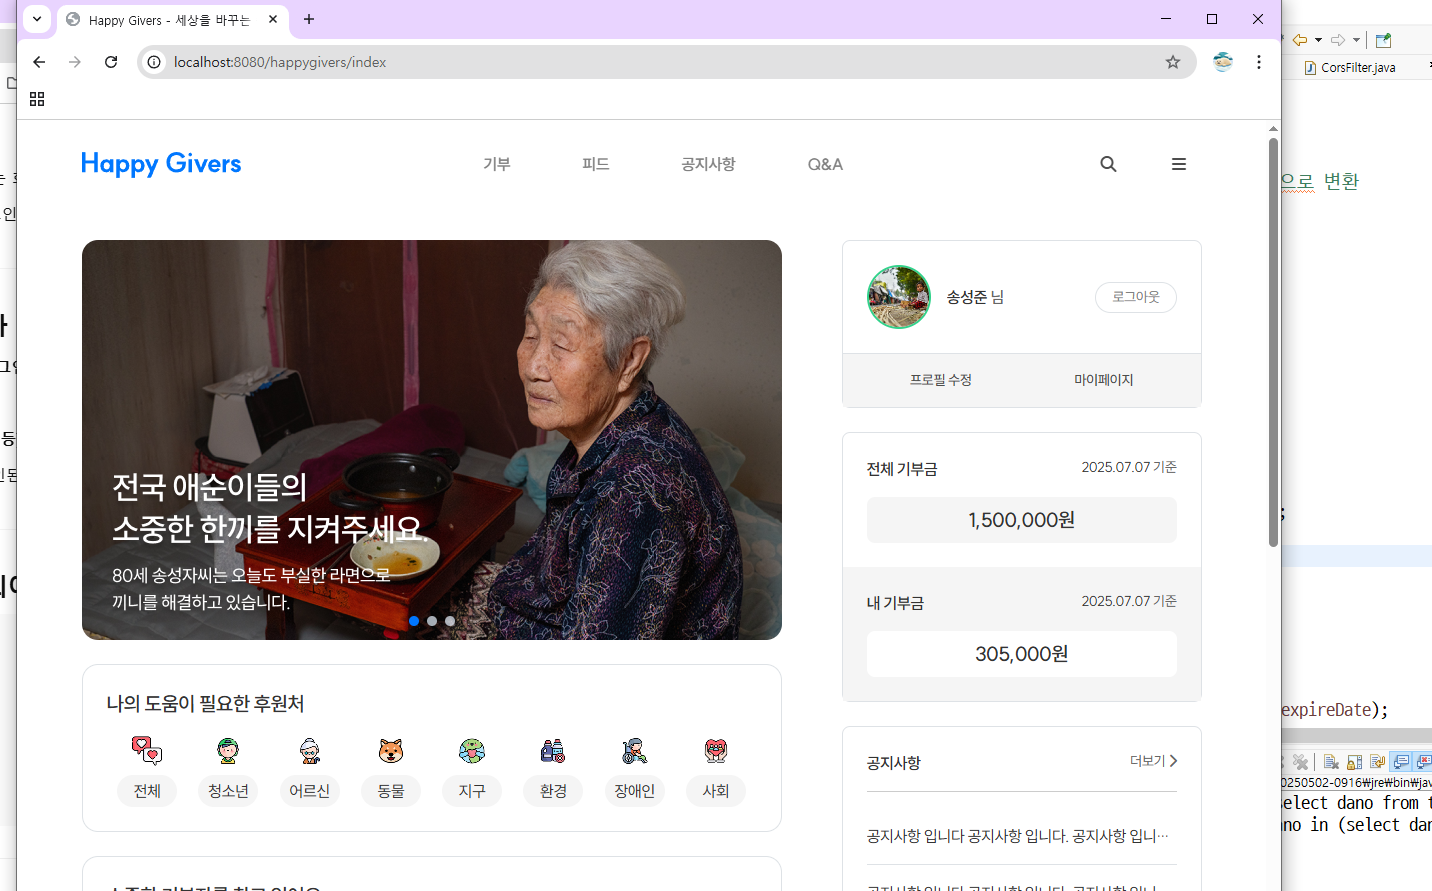Open the hamburger menu icon

coord(1179,164)
